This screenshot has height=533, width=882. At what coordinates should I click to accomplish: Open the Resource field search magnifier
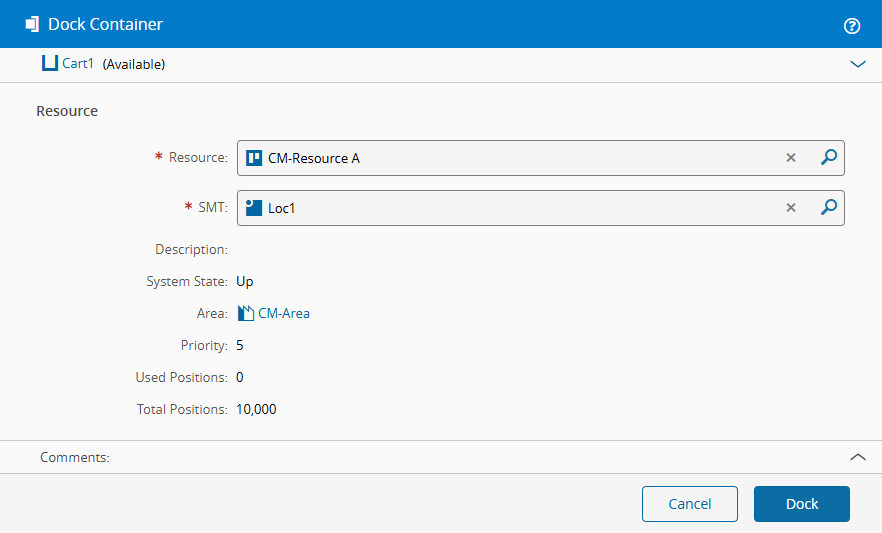tap(828, 158)
